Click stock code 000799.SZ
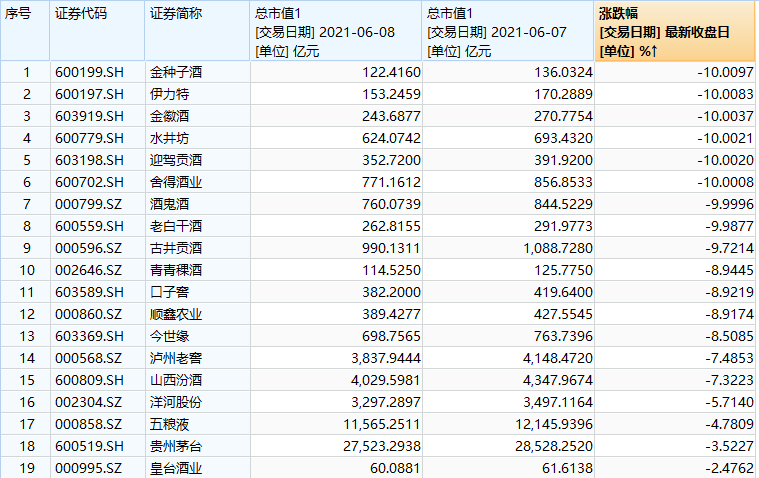Screen dimensions: 759x478 coord(89,204)
